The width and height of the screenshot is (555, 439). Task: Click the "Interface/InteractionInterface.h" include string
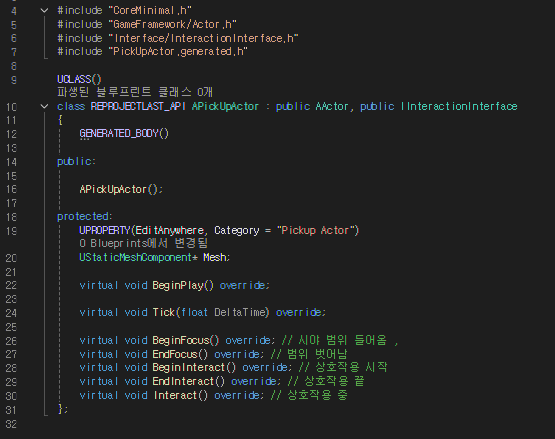point(204,38)
